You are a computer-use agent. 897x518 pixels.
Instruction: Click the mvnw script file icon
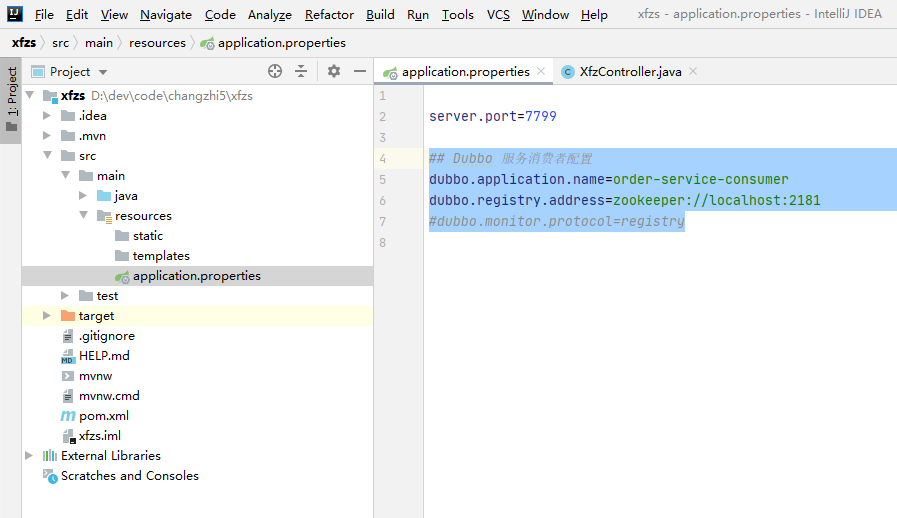click(68, 376)
